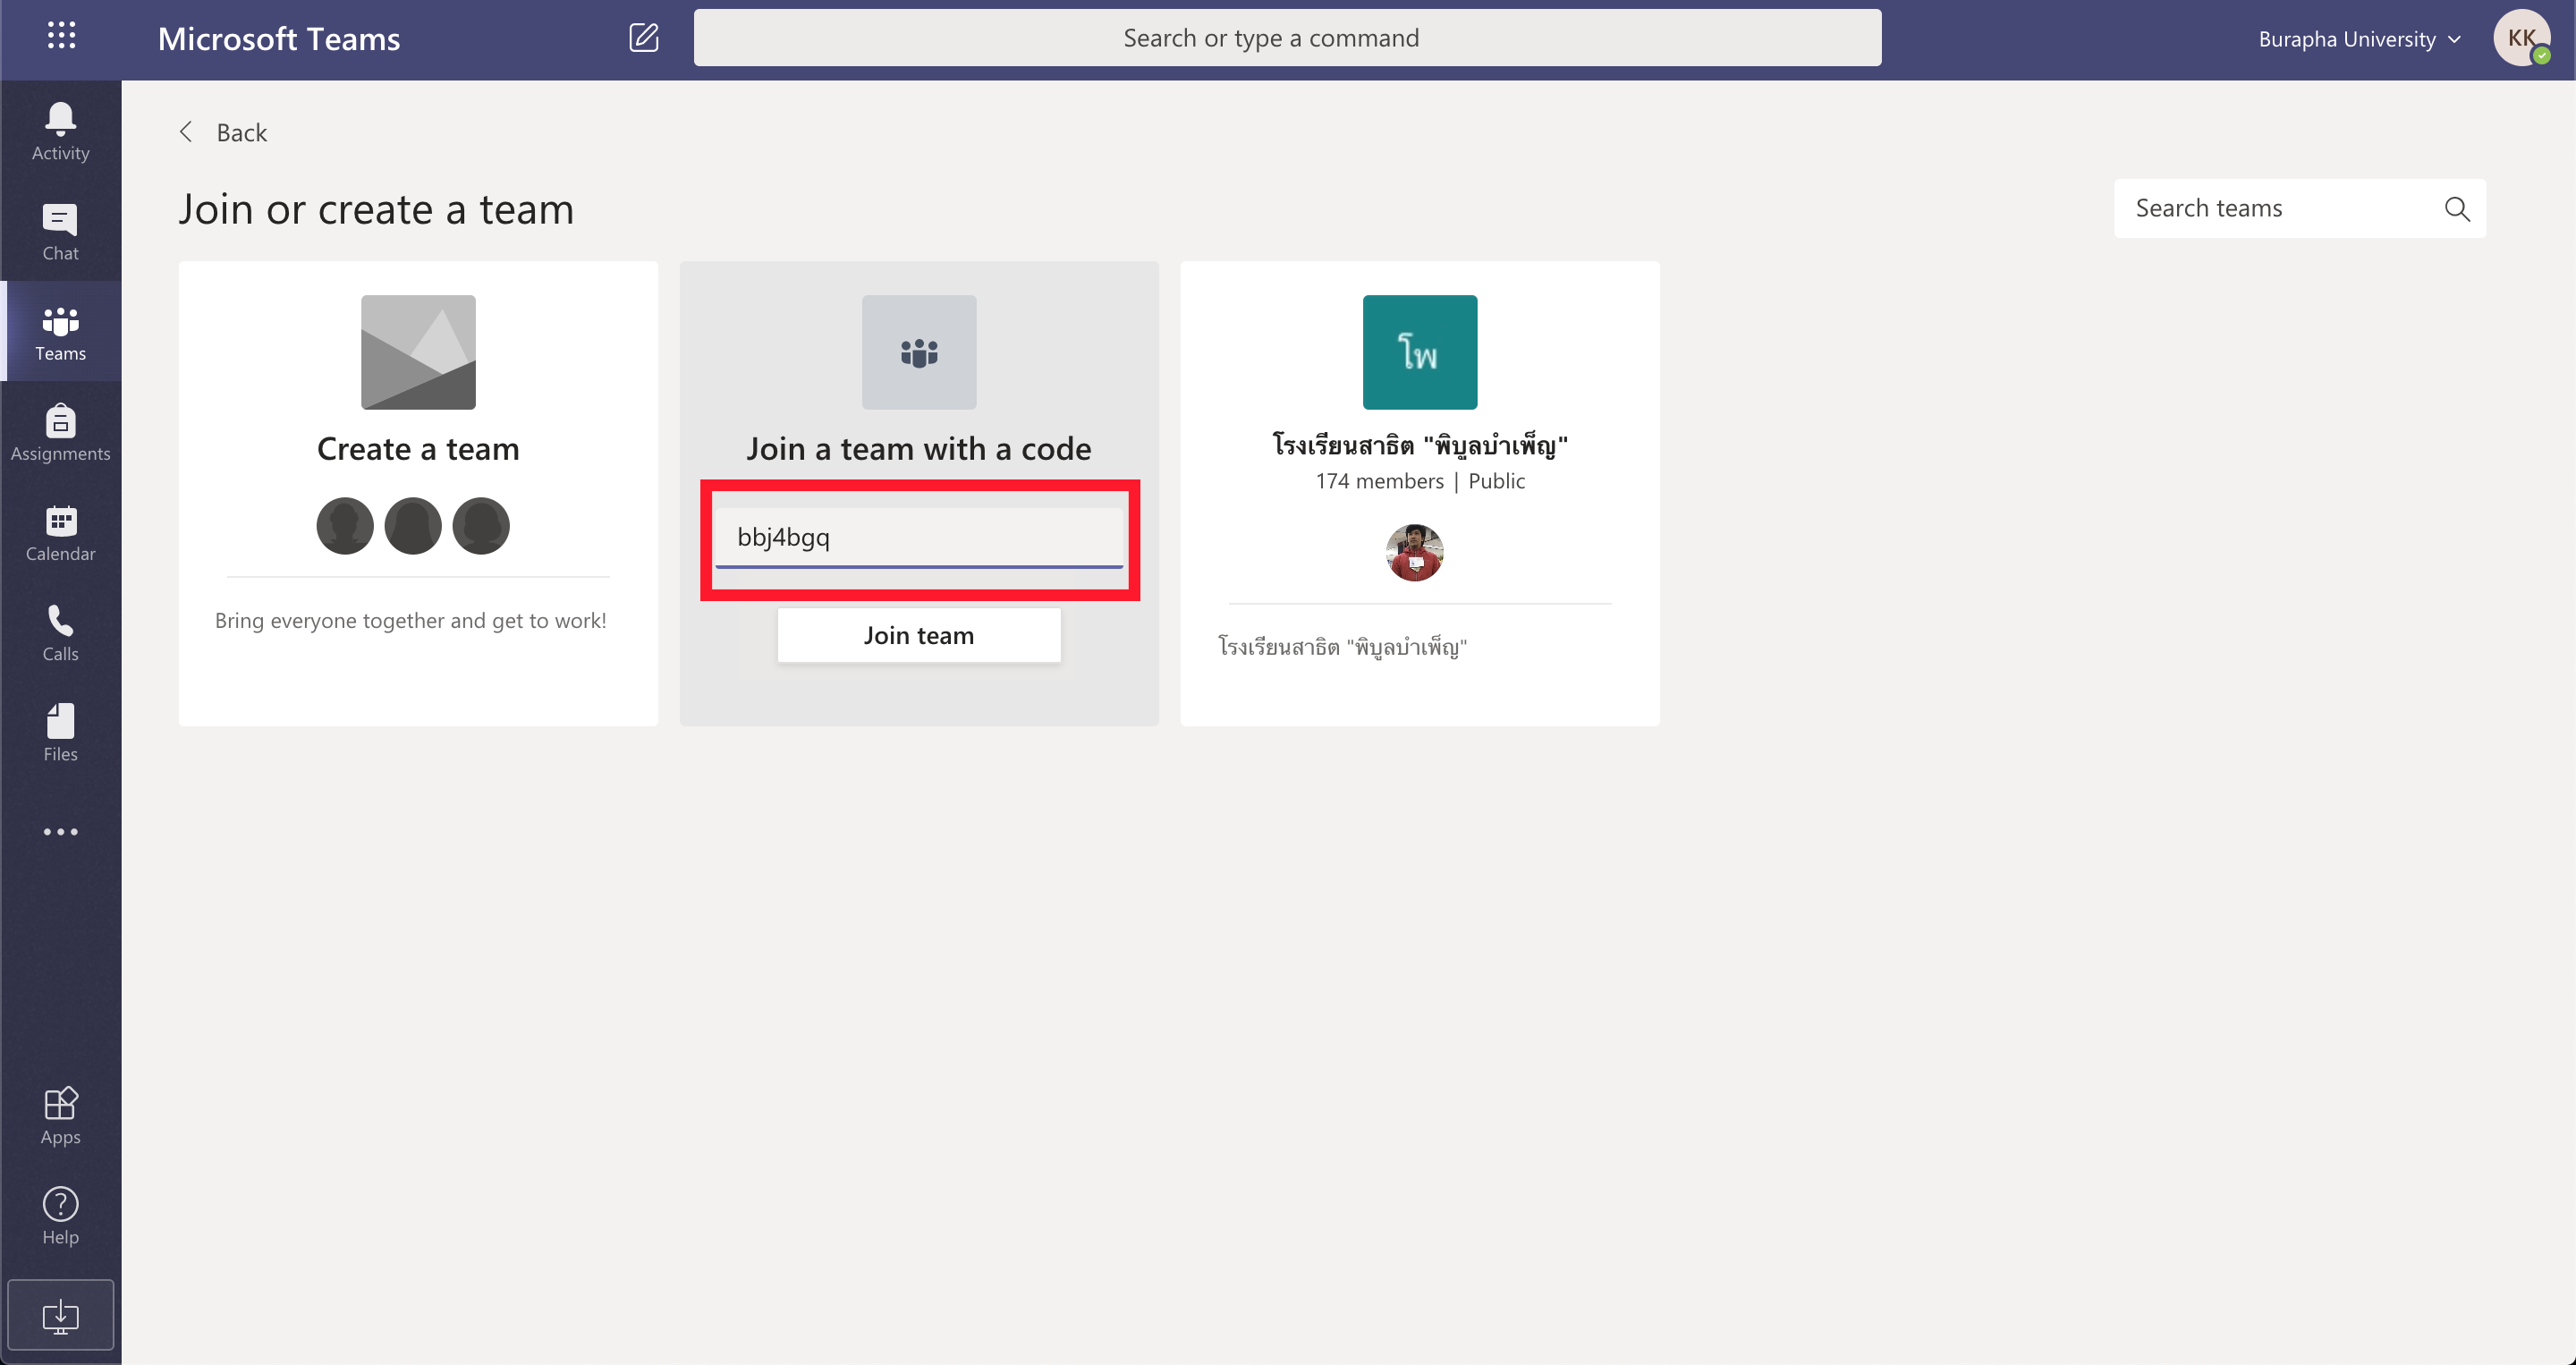This screenshot has width=2576, height=1365.
Task: Show more apps ellipsis in sidebar
Action: [x=60, y=831]
